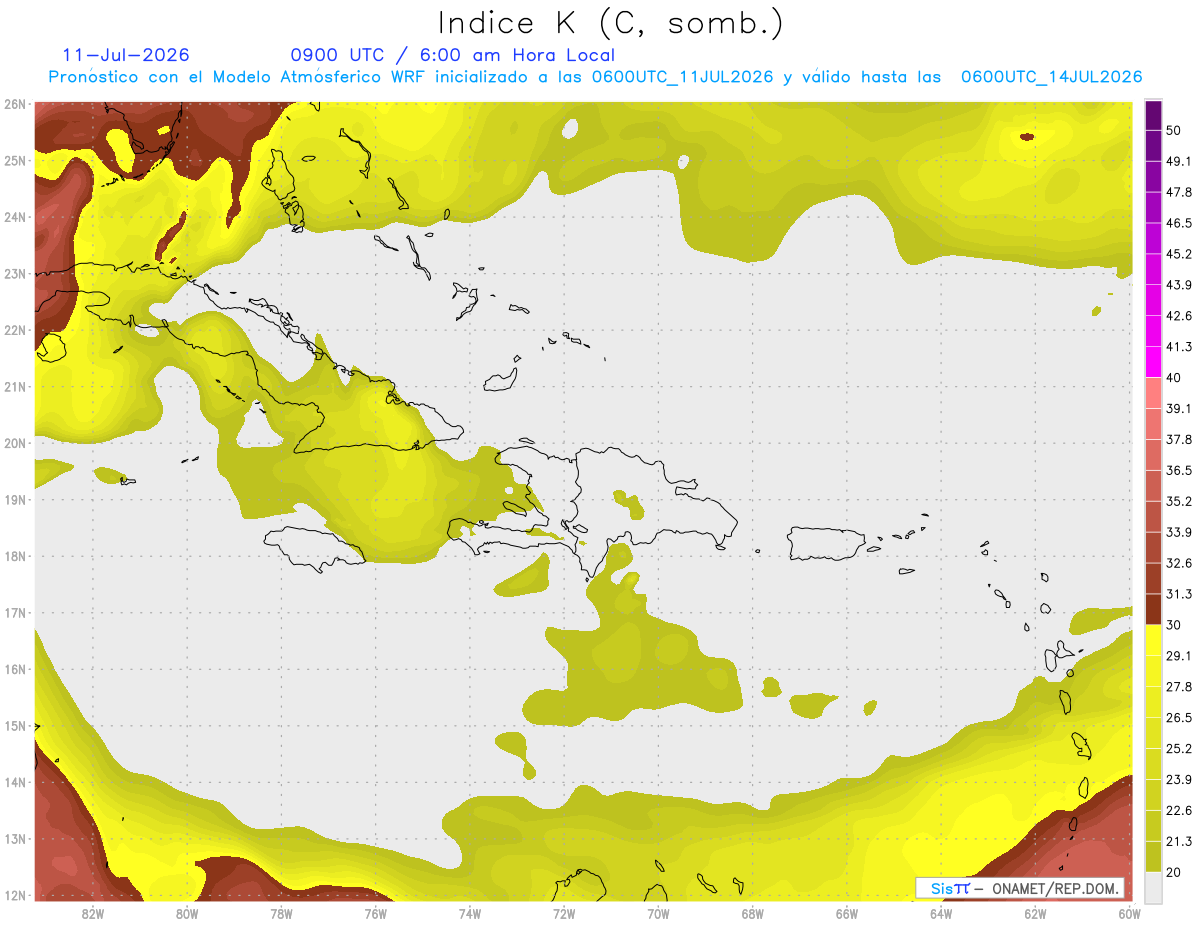Click the magenta legend swatch between 40 and 41.3

[x=1153, y=361]
